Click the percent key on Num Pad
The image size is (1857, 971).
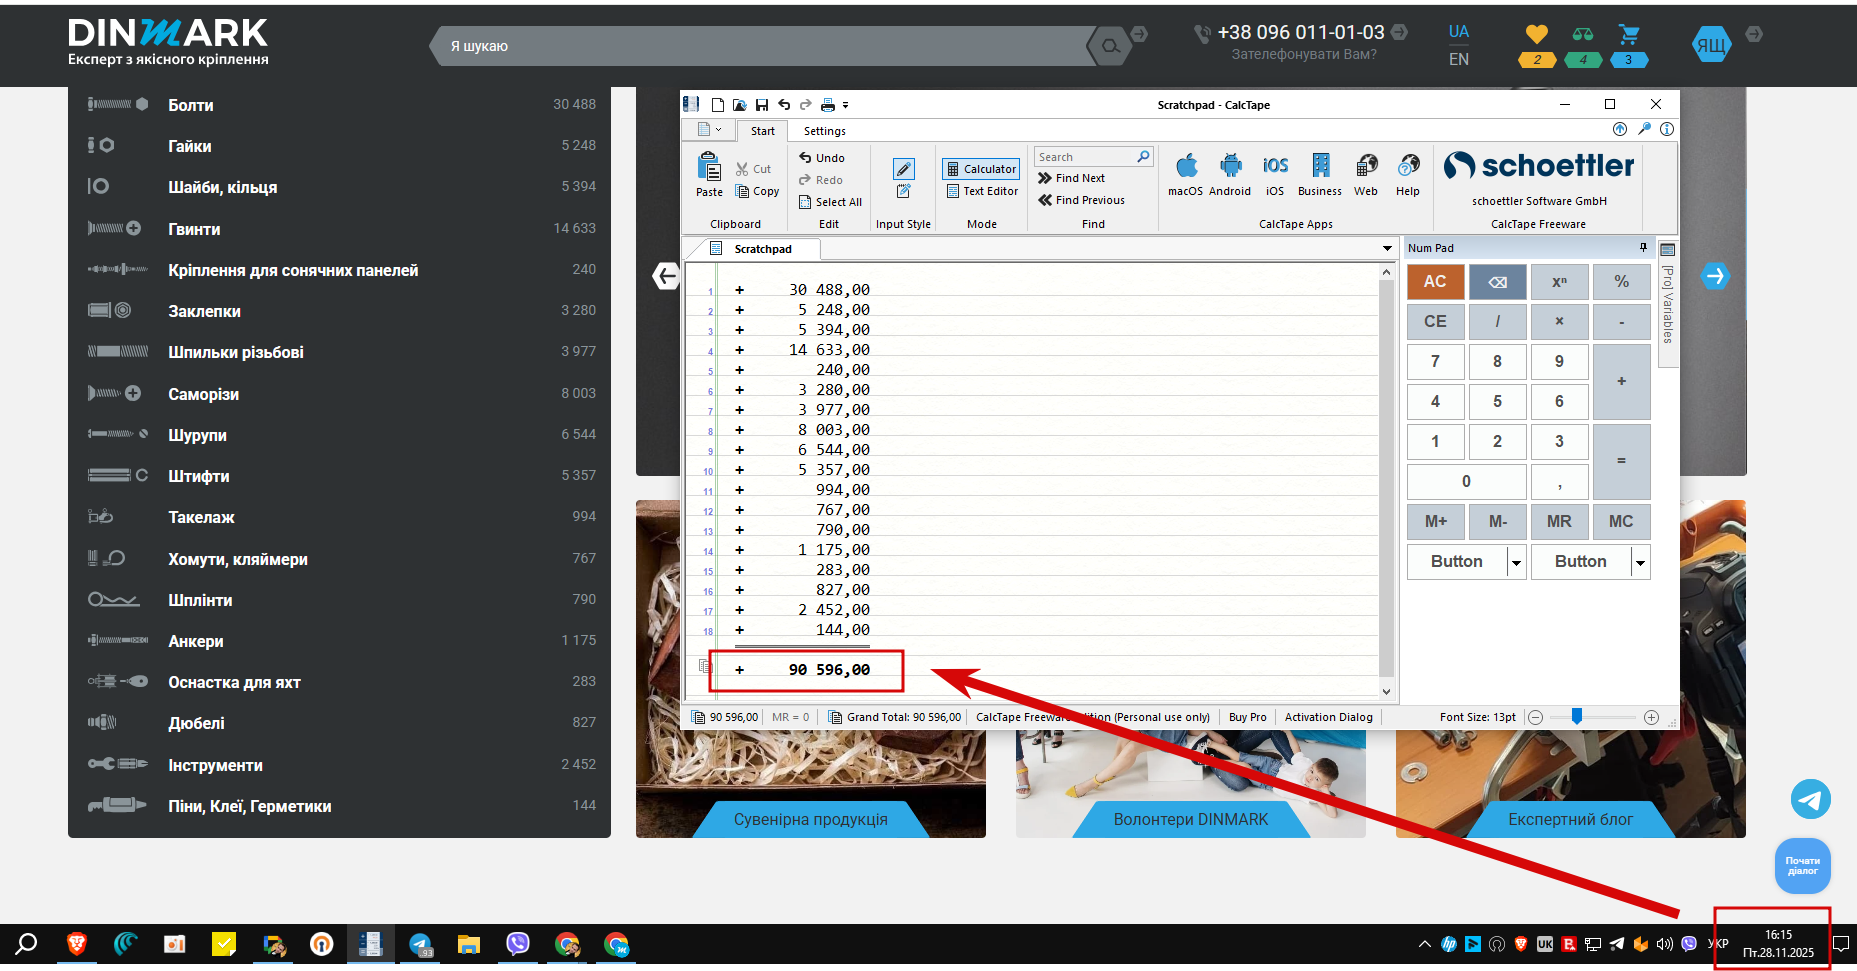[1621, 282]
